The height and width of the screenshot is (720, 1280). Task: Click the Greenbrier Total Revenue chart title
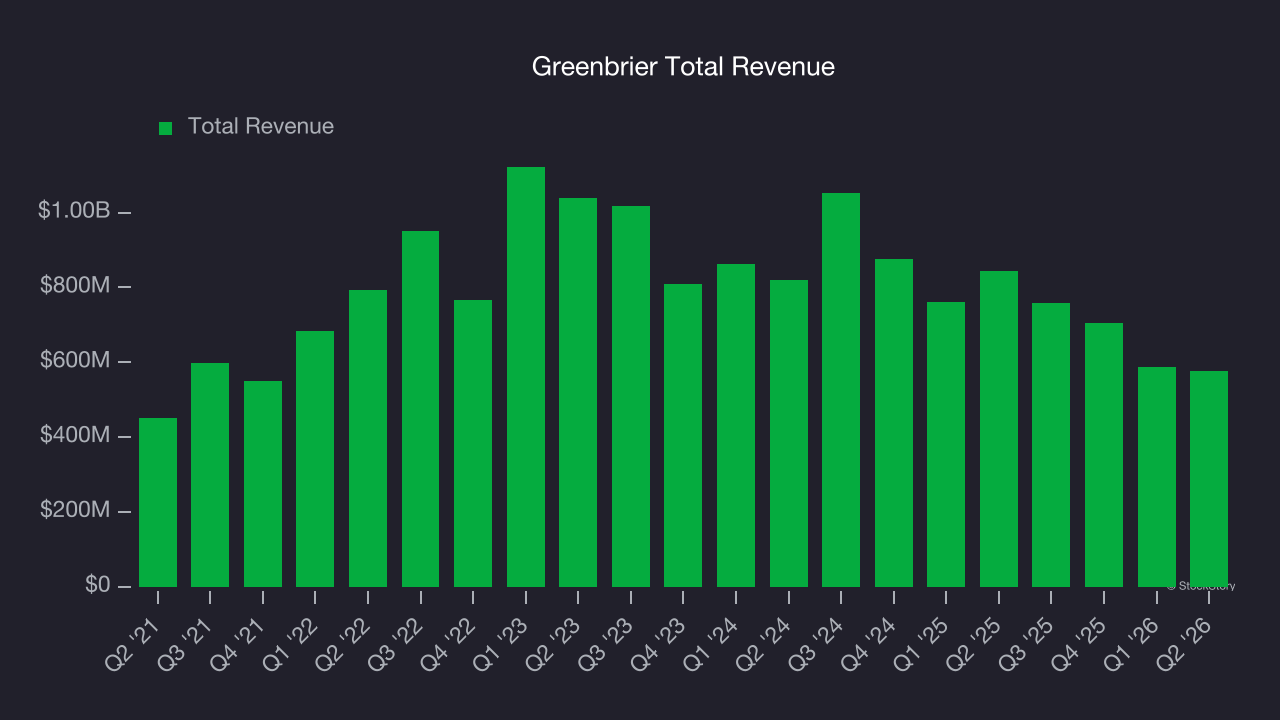tap(683, 67)
